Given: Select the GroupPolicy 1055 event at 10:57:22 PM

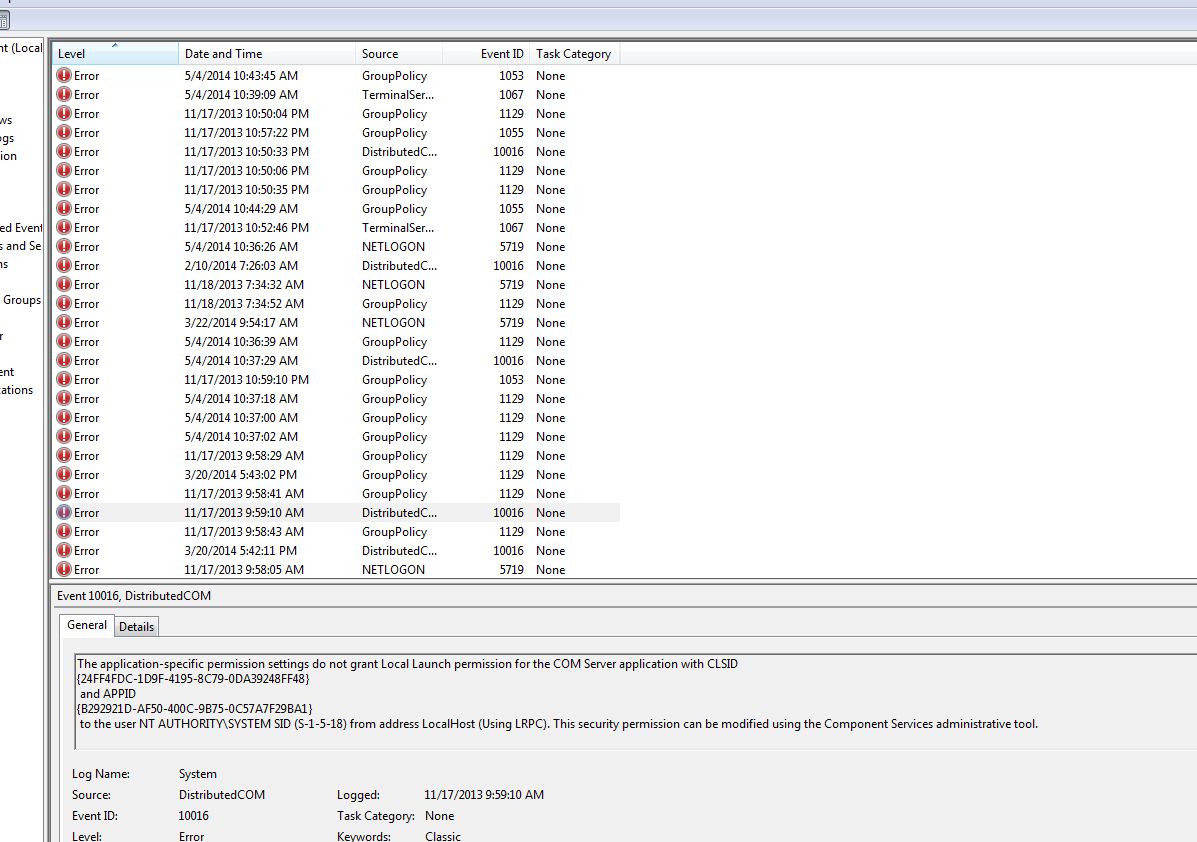Looking at the screenshot, I should 246,133.
